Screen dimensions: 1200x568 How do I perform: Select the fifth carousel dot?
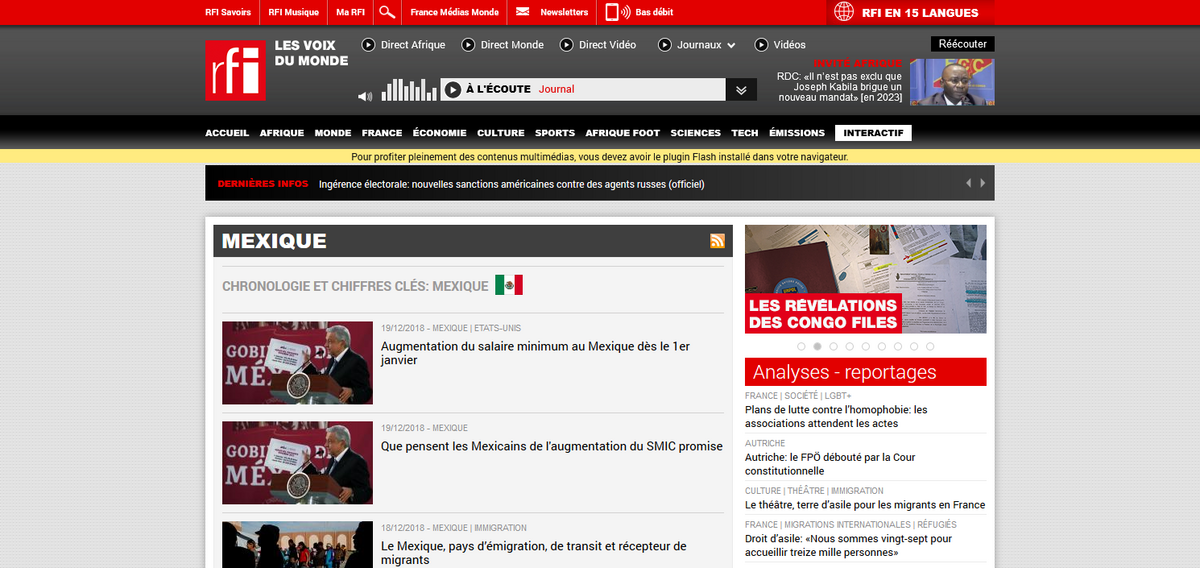pos(865,346)
